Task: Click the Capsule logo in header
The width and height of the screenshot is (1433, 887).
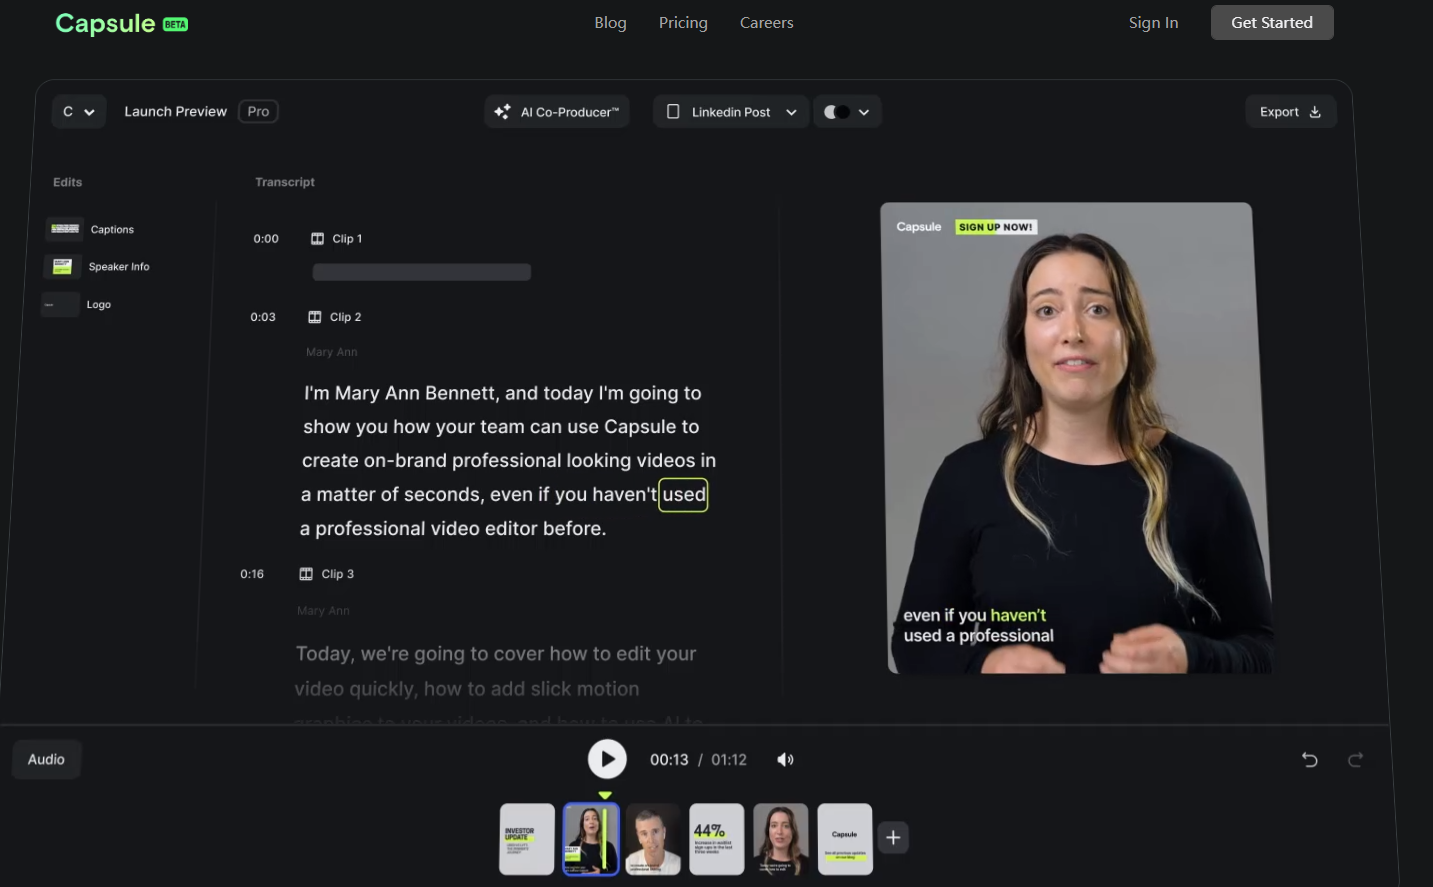Action: [121, 23]
